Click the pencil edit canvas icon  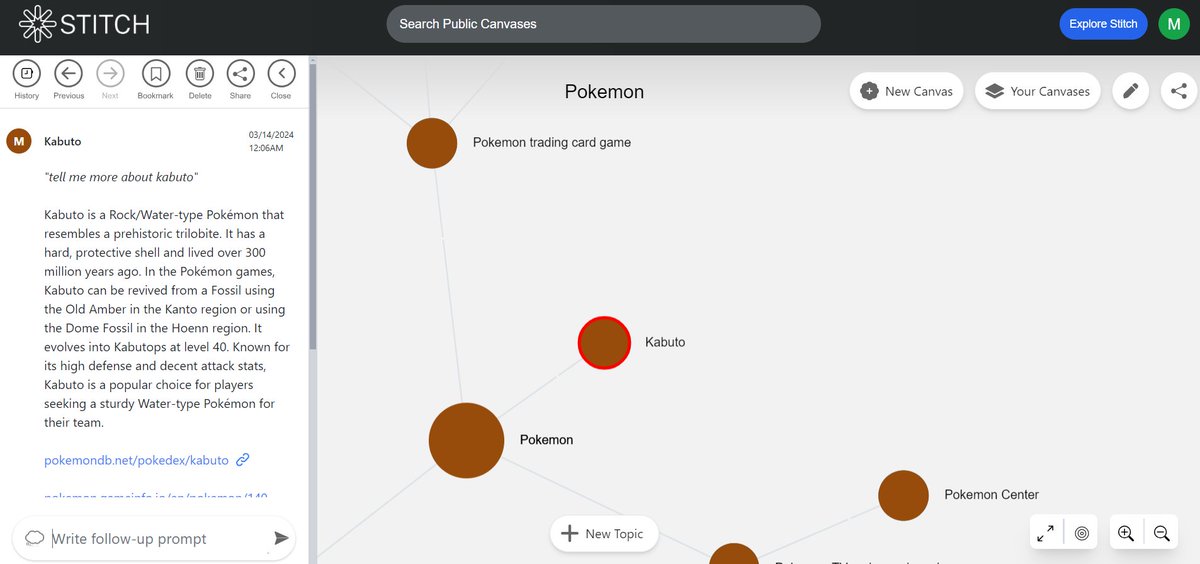pyautogui.click(x=1130, y=91)
